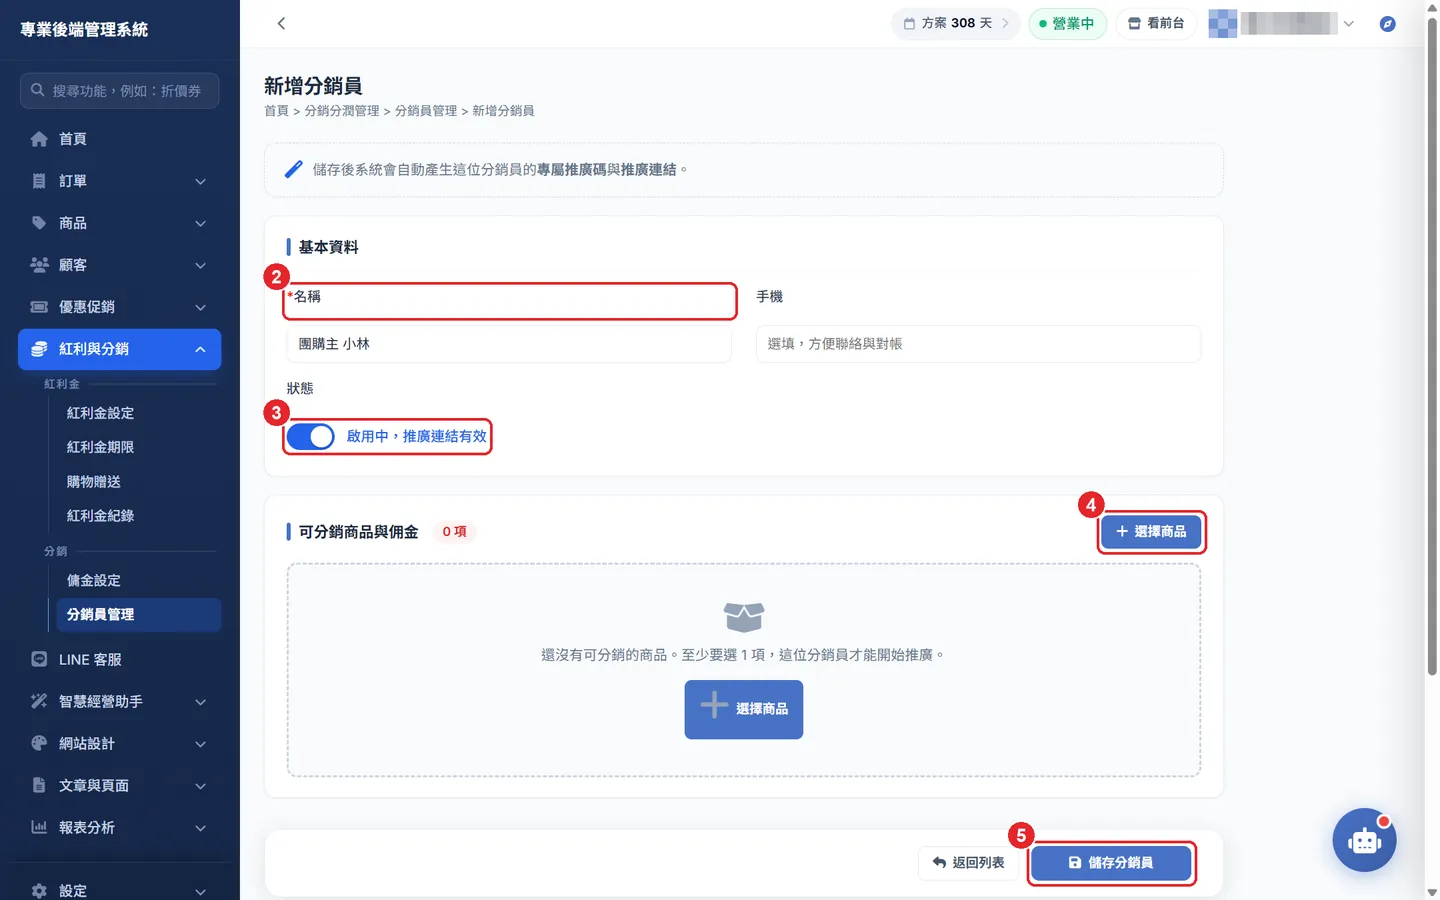Click the 智慧經營助手 magic wand icon
Viewport: 1440px width, 900px height.
pos(39,701)
